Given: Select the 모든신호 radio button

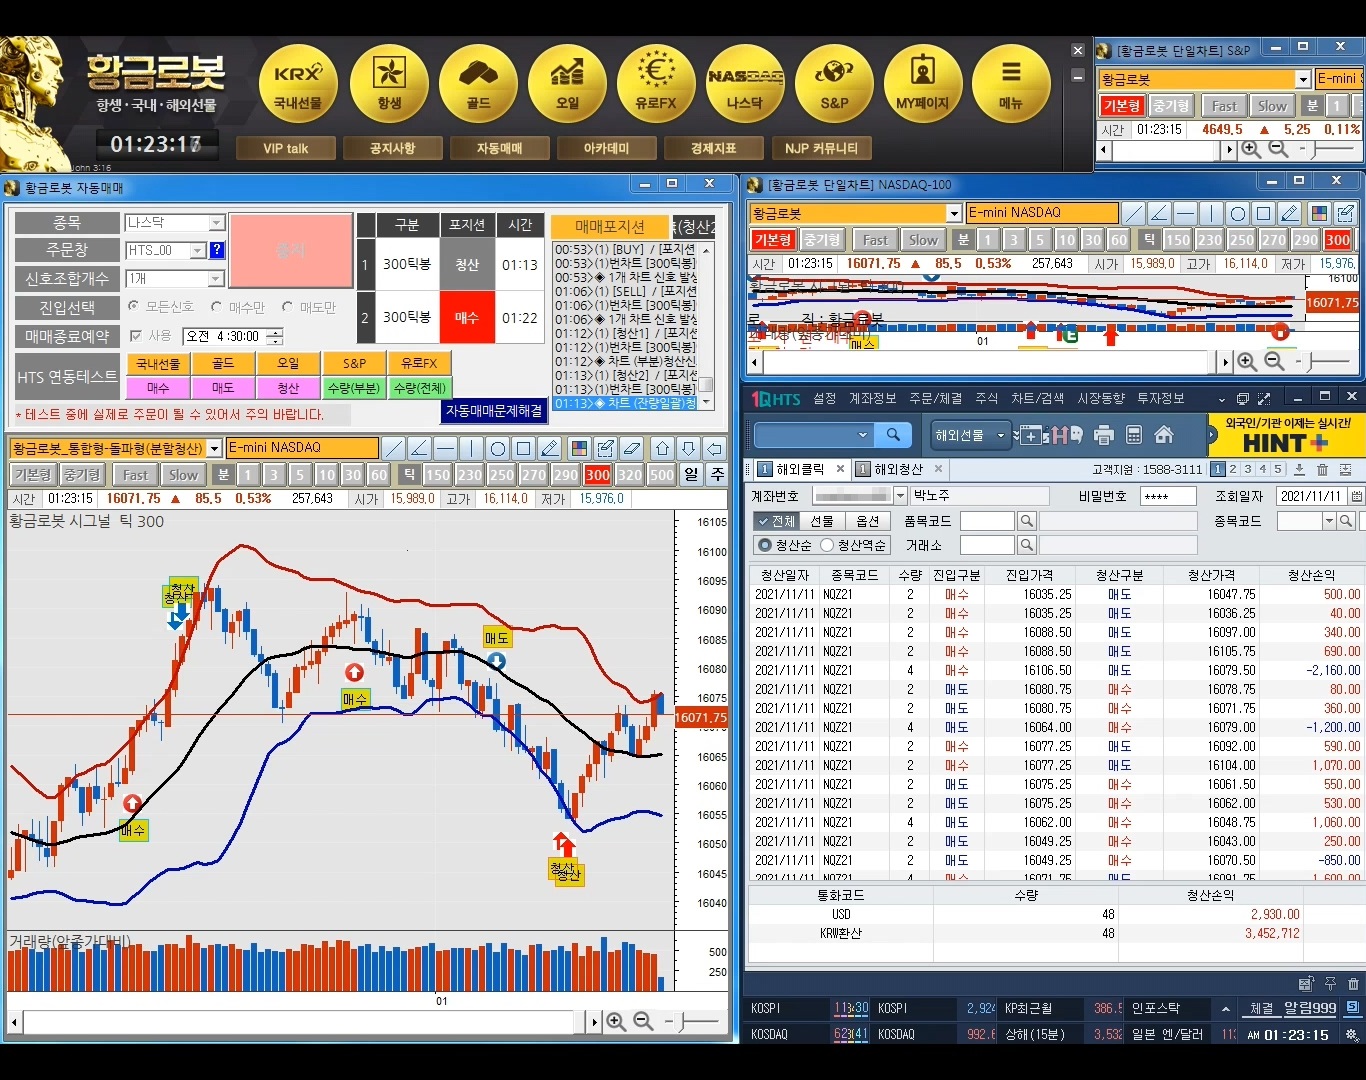Looking at the screenshot, I should [134, 307].
